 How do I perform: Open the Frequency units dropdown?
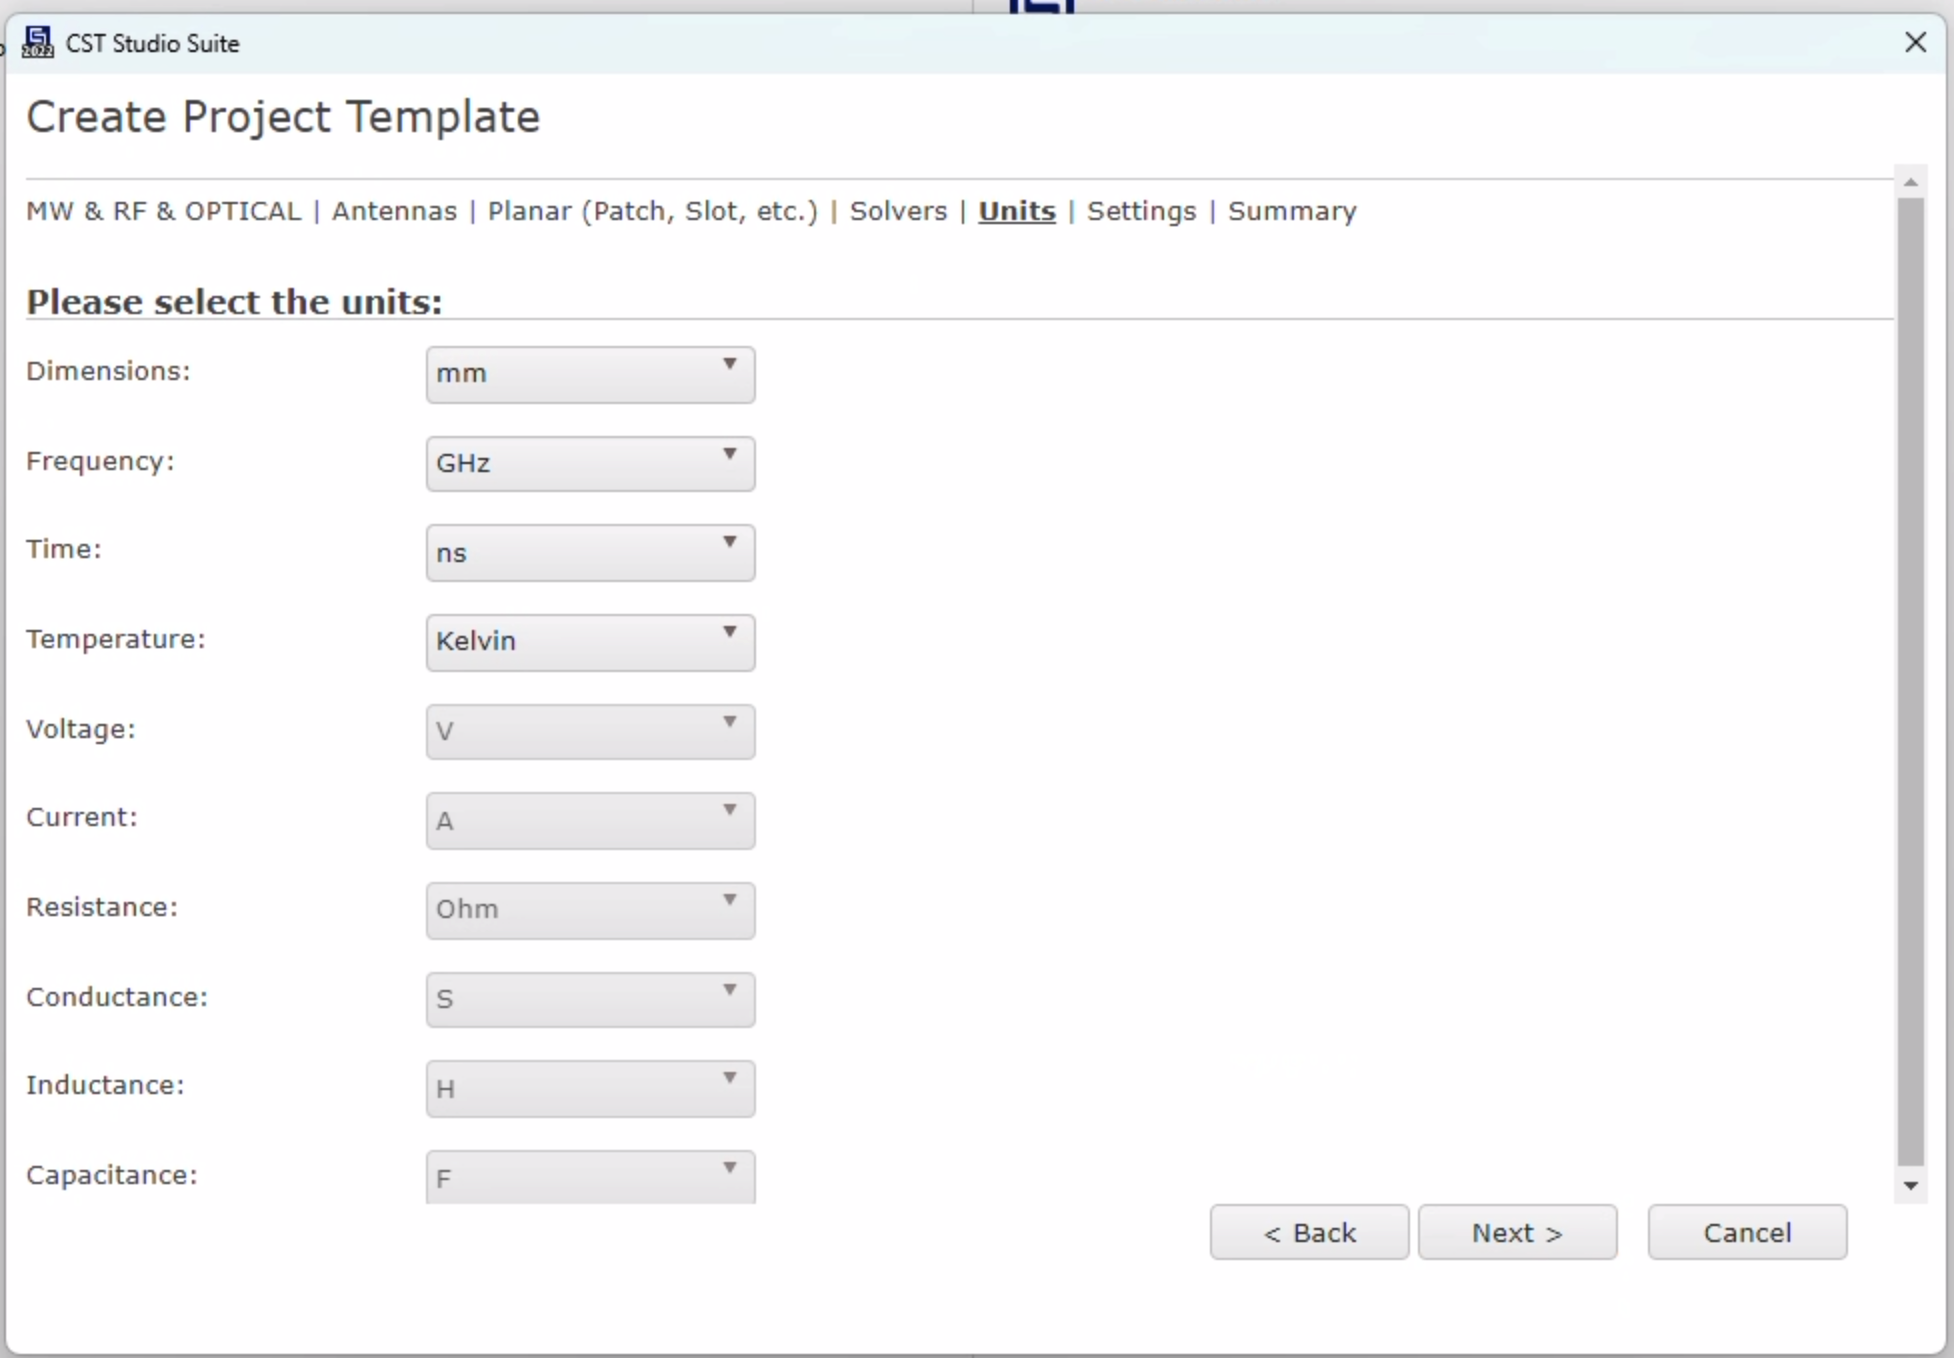tap(590, 464)
